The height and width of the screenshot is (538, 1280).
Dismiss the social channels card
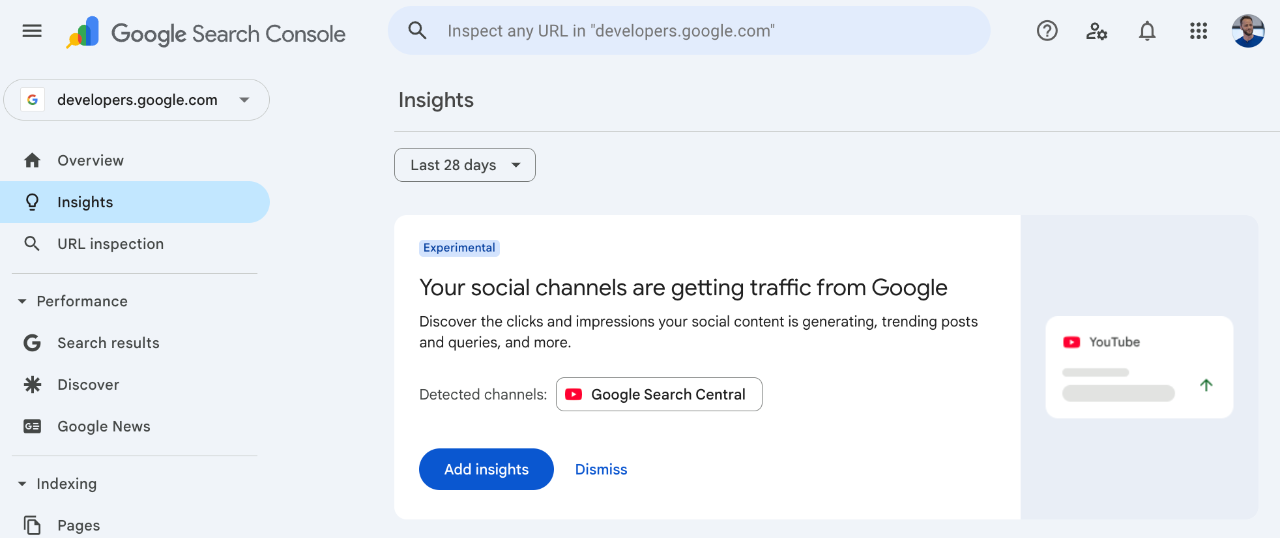(x=601, y=469)
